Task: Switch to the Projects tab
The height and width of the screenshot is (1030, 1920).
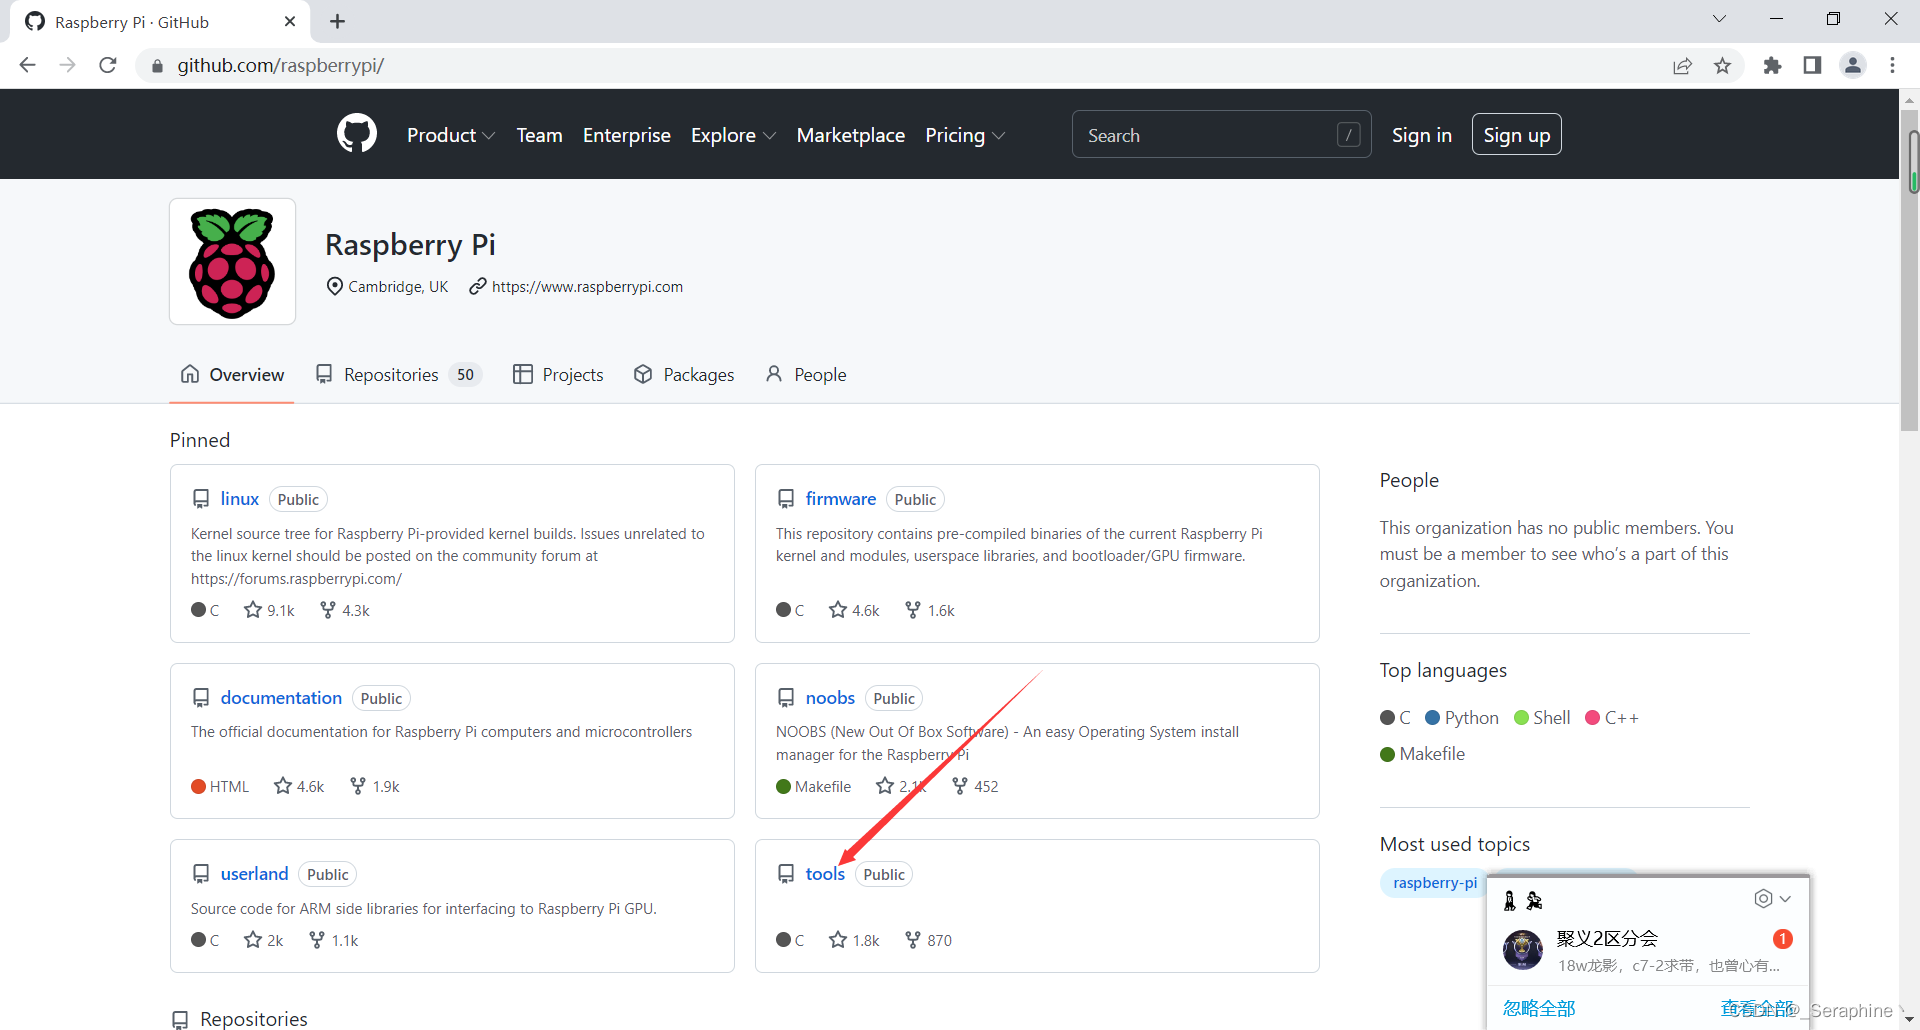Action: [x=558, y=374]
